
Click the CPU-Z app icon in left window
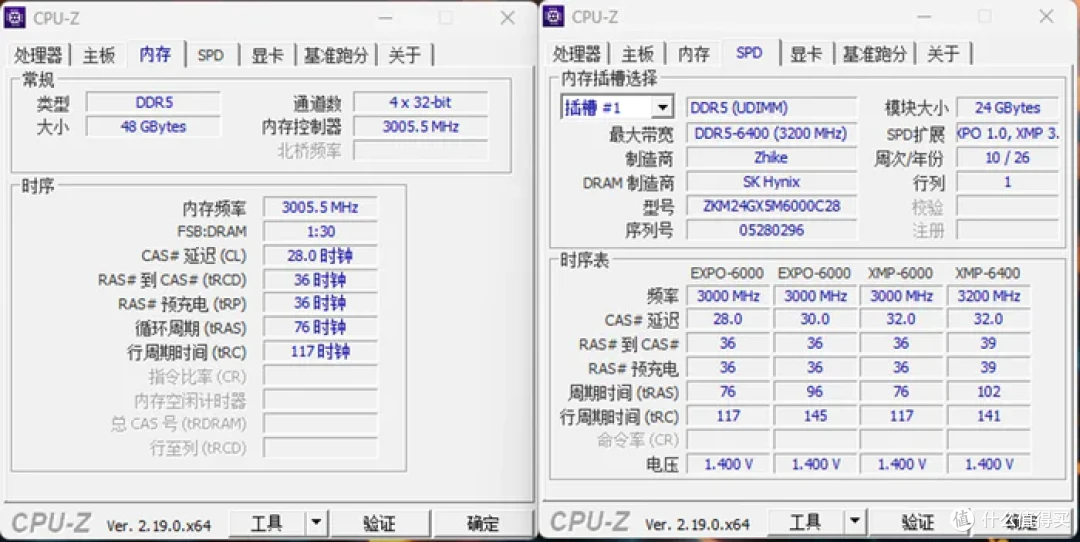point(15,17)
